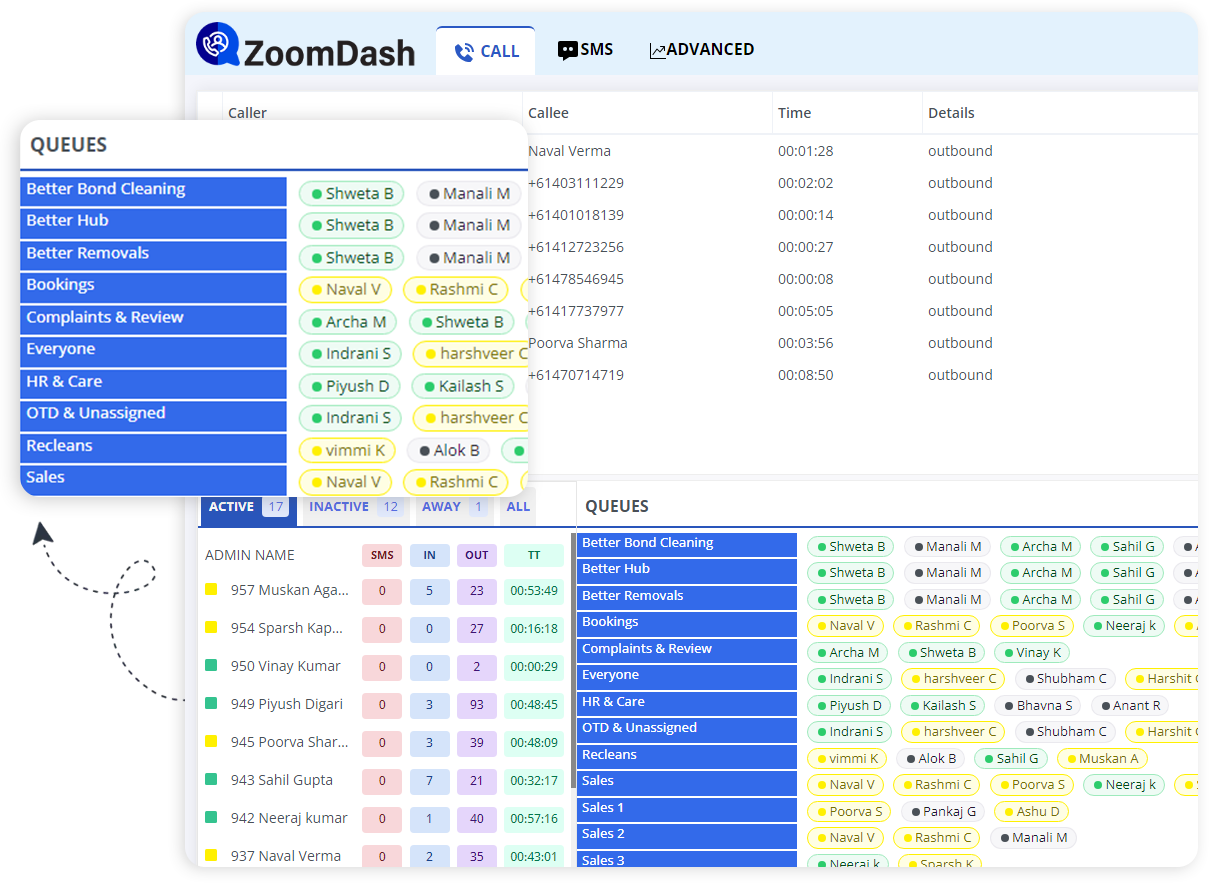1209x883 pixels.
Task: Click the chart icon beside ADVANCED
Action: coord(657,51)
